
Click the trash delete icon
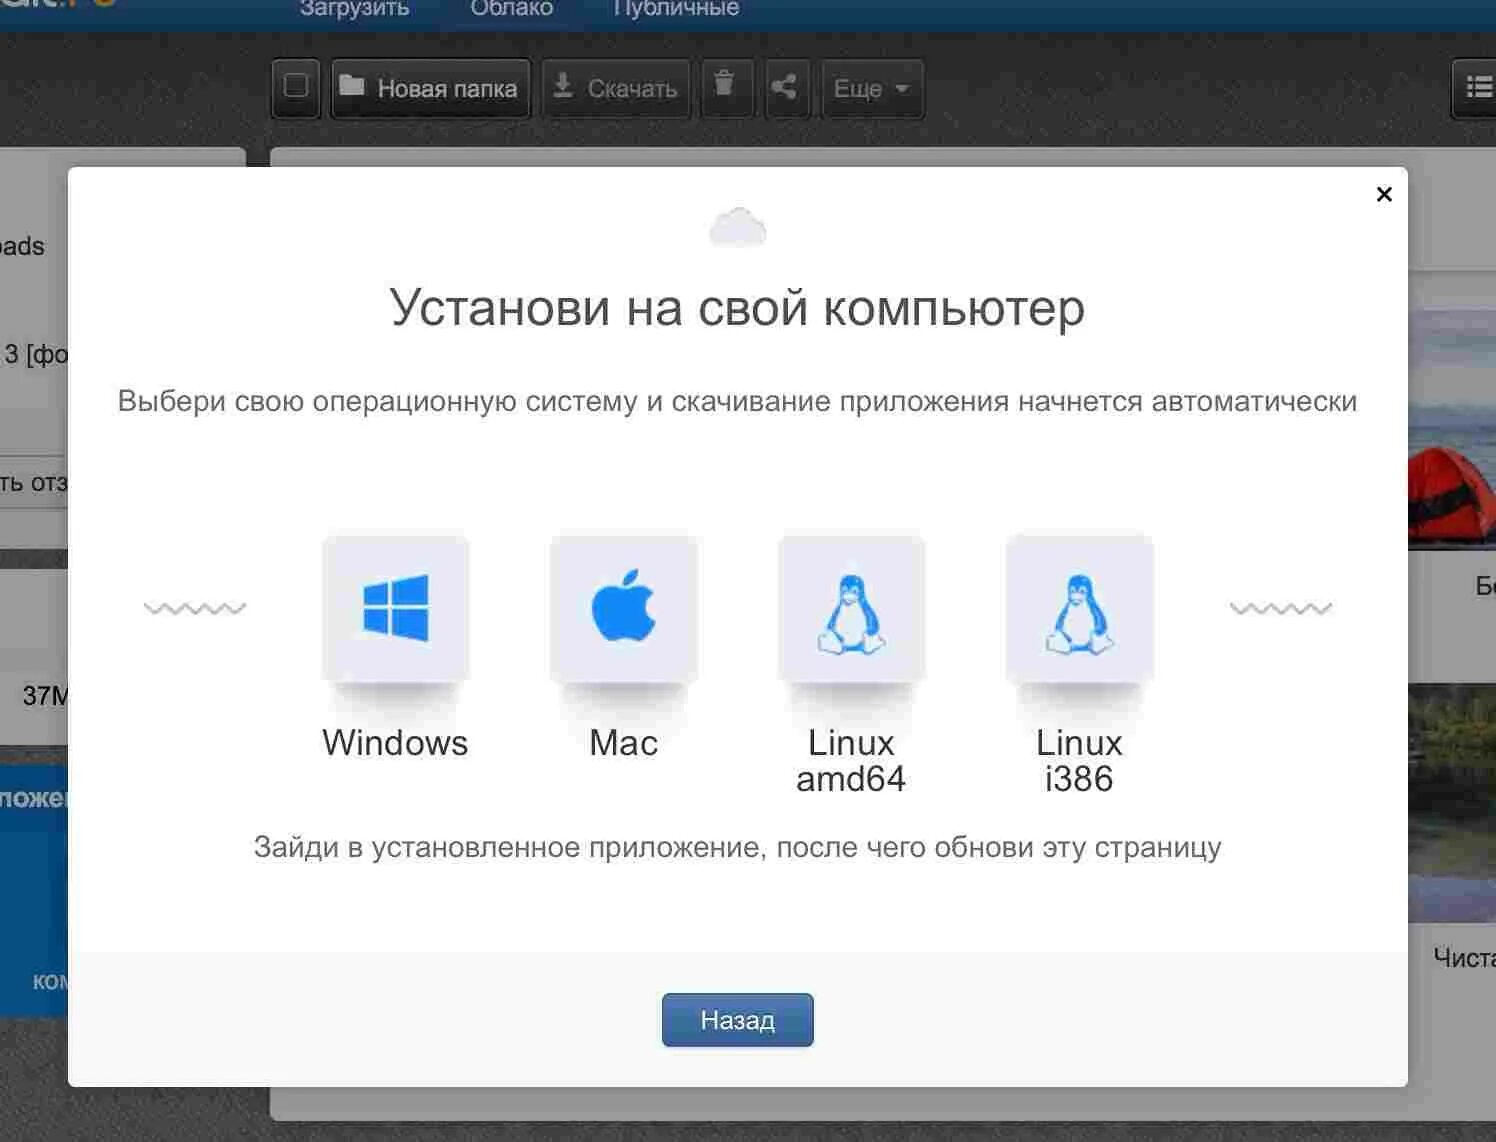pos(726,87)
